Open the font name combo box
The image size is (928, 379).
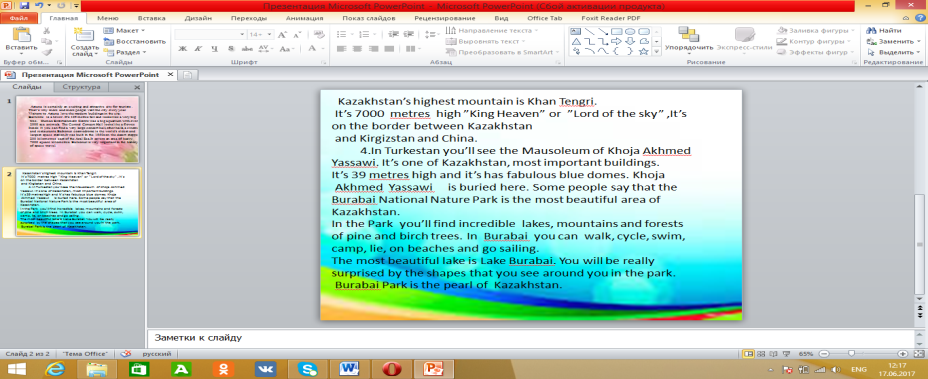(x=211, y=35)
